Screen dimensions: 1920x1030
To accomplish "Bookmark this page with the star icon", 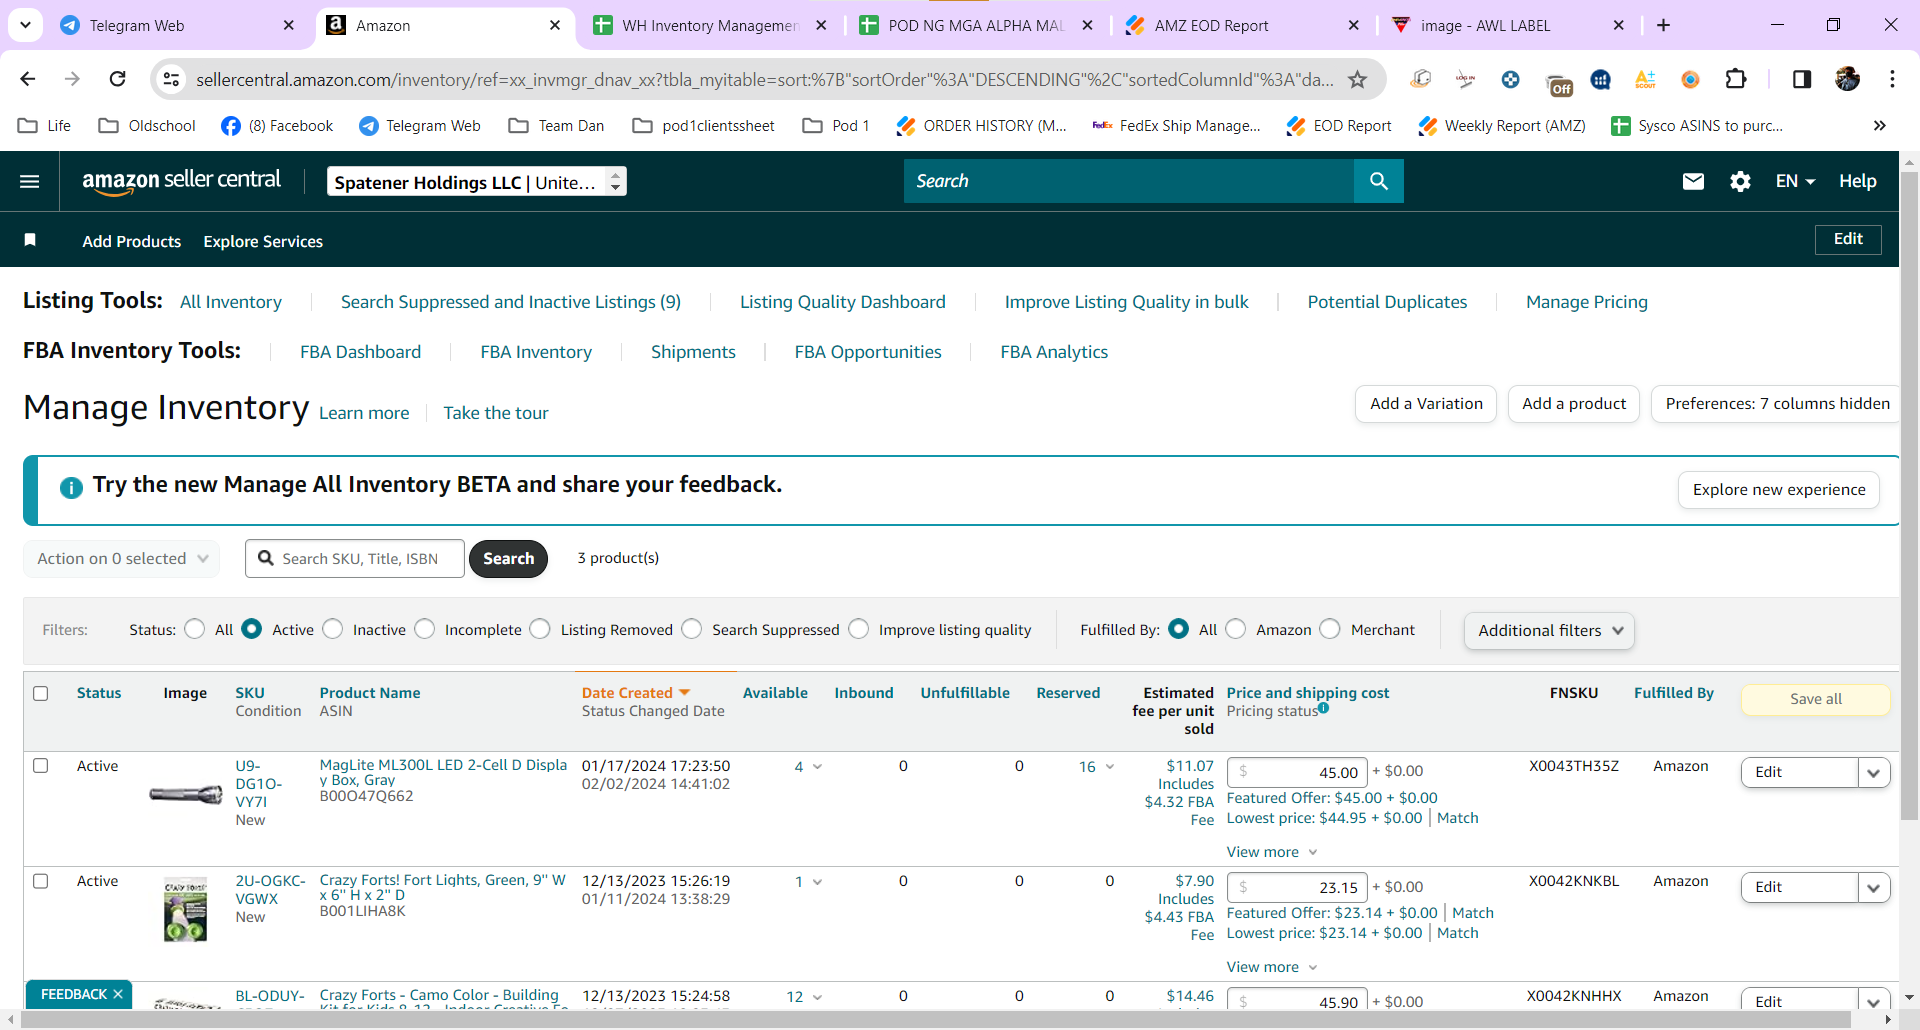I will point(1357,79).
